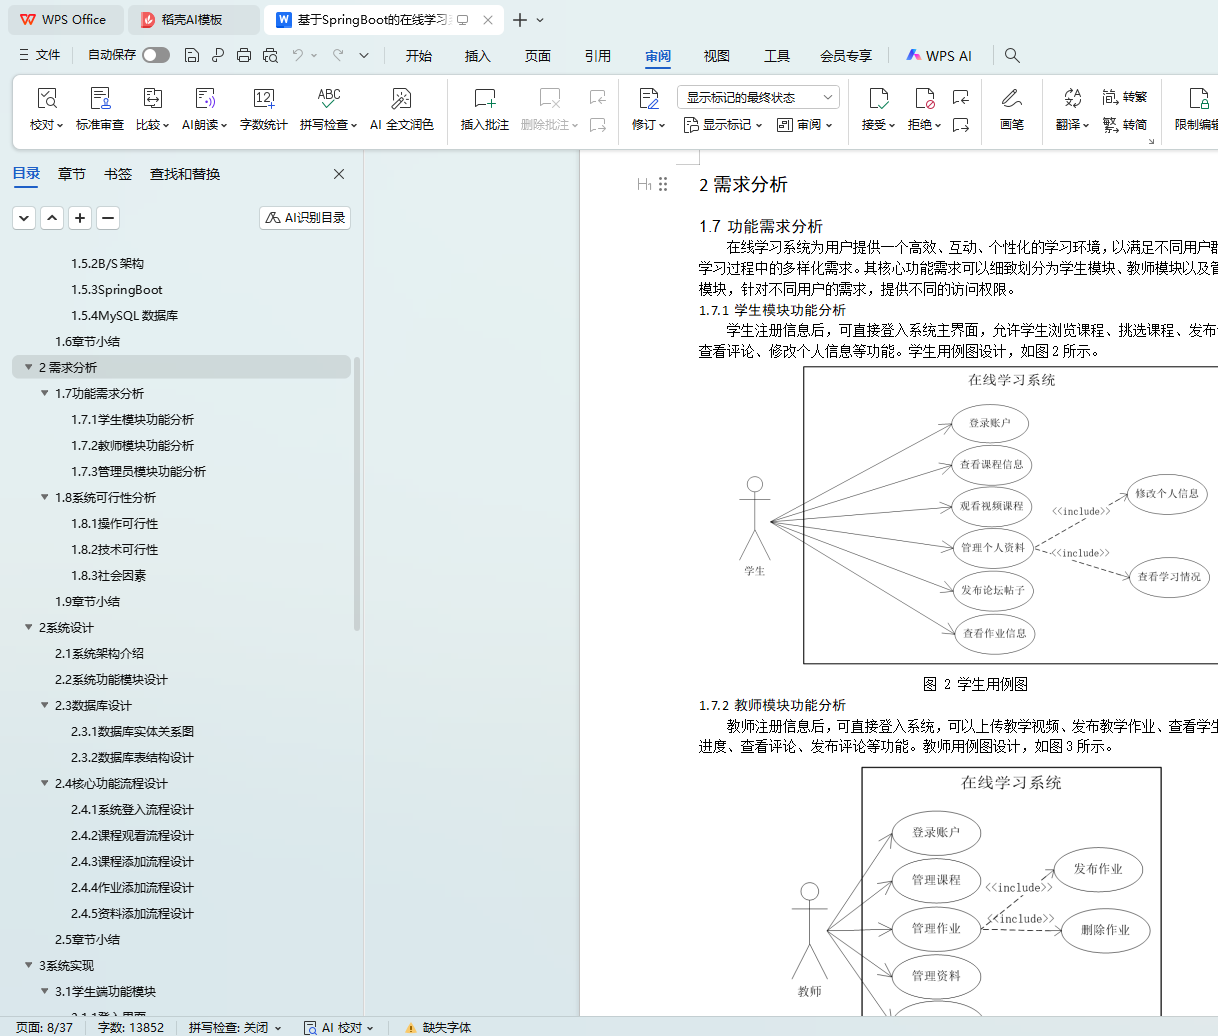The height and width of the screenshot is (1036, 1218).
Task: Select the 画笔 pen tool
Action: tap(1011, 99)
